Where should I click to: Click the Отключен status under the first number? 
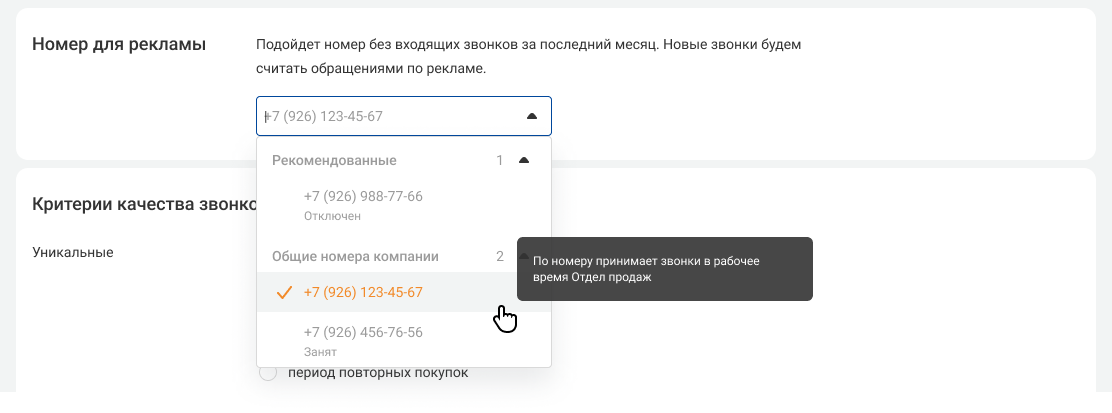[332, 215]
